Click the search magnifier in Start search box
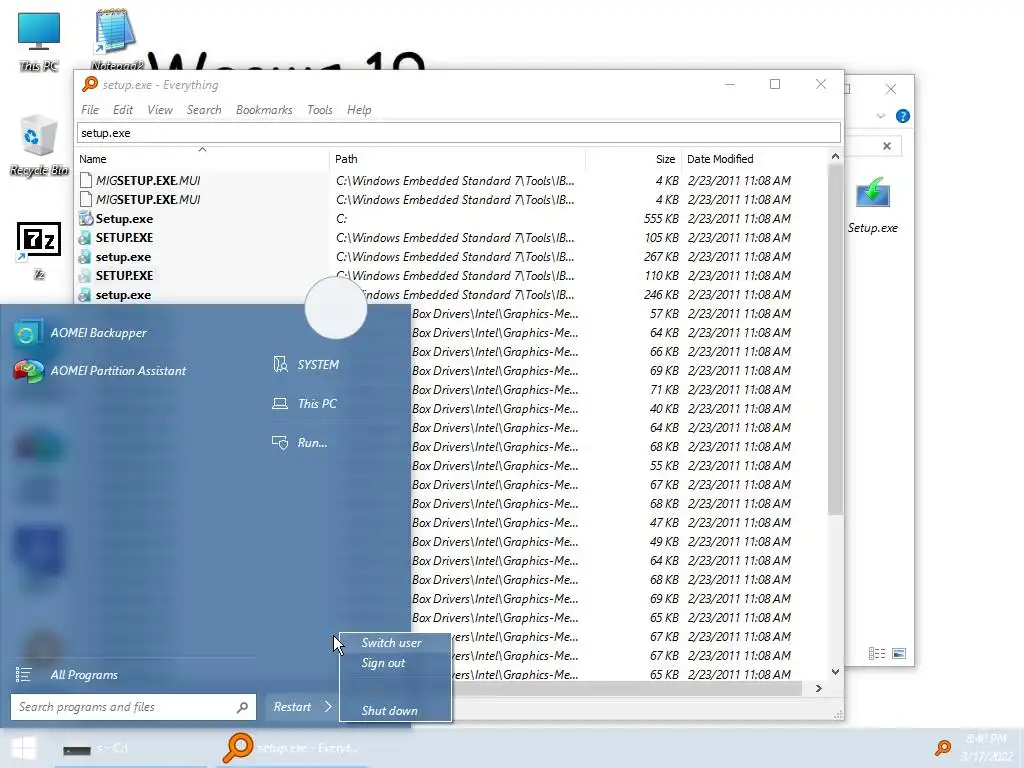1024x768 pixels. (x=242, y=707)
